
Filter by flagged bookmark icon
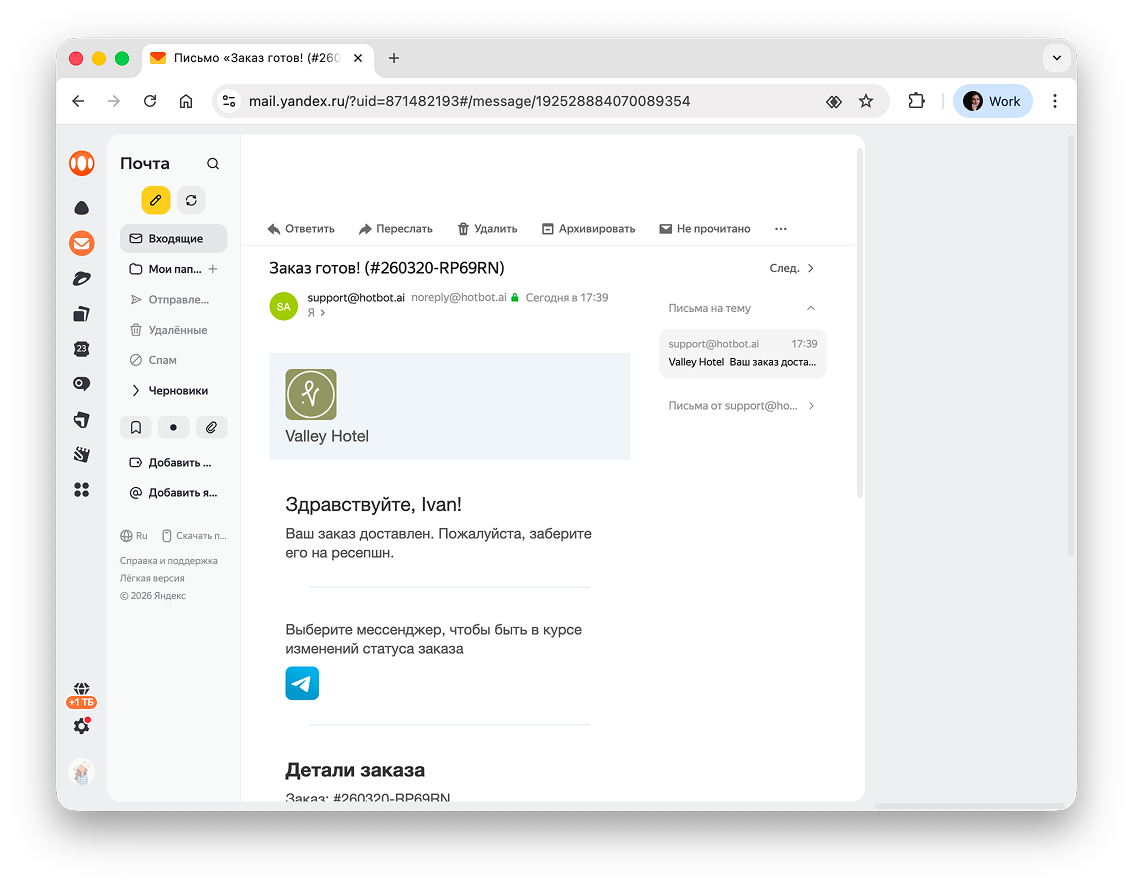136,428
